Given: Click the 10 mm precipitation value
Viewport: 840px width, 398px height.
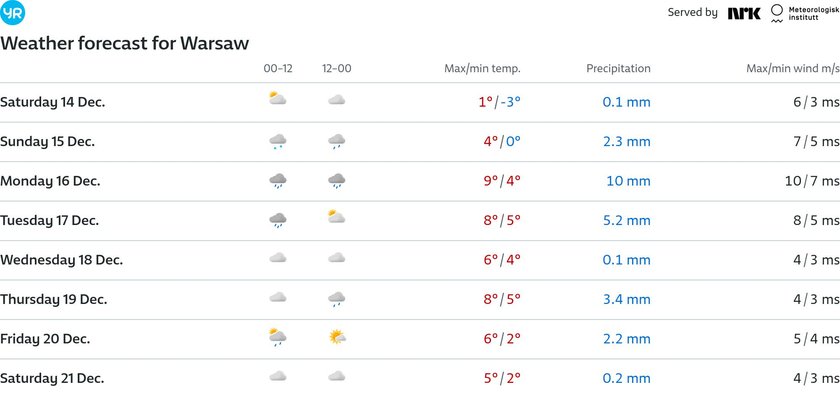Looking at the screenshot, I should point(628,181).
